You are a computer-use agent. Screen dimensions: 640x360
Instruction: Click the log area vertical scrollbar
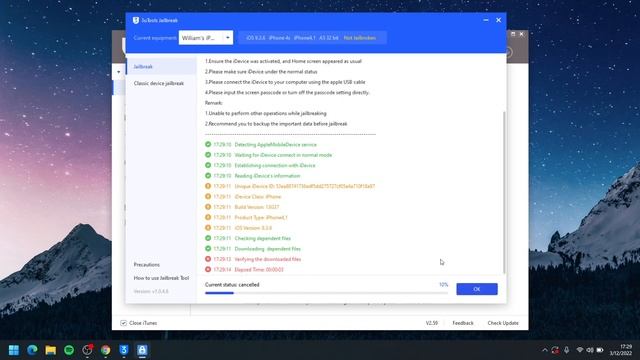504,192
